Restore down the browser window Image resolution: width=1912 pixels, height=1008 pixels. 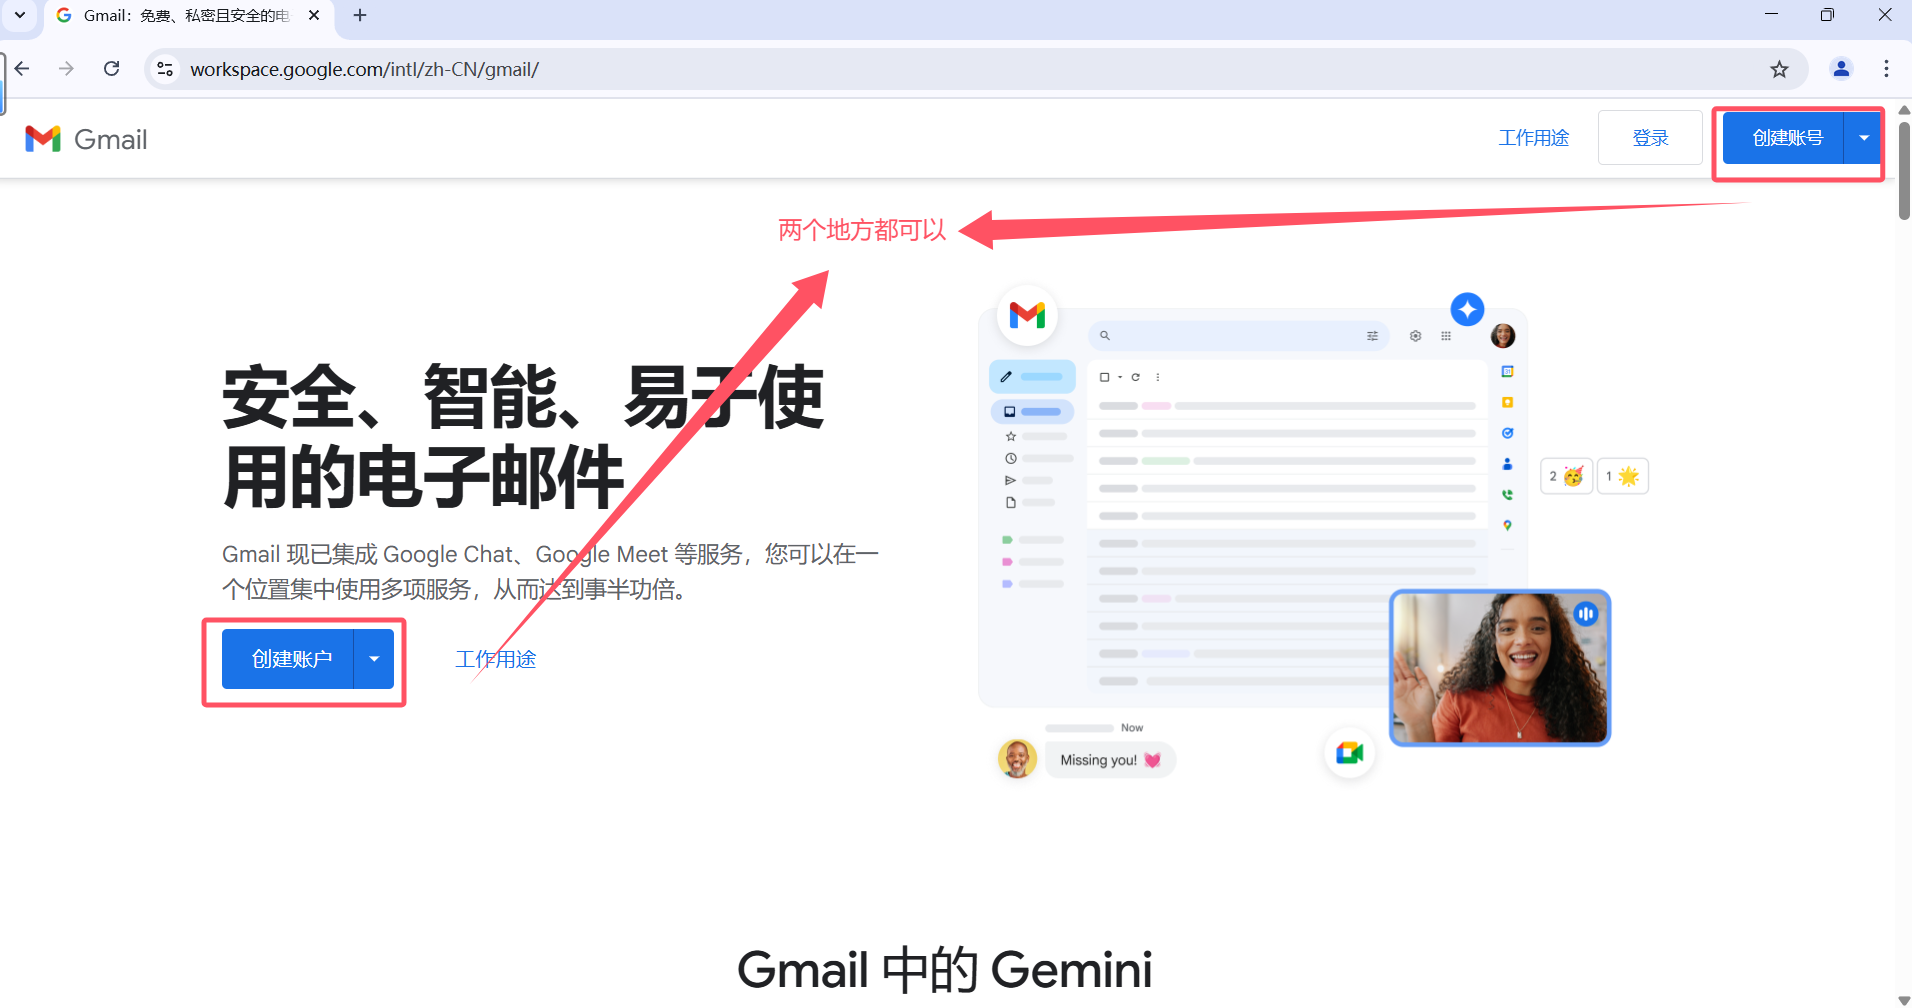coord(1827,14)
